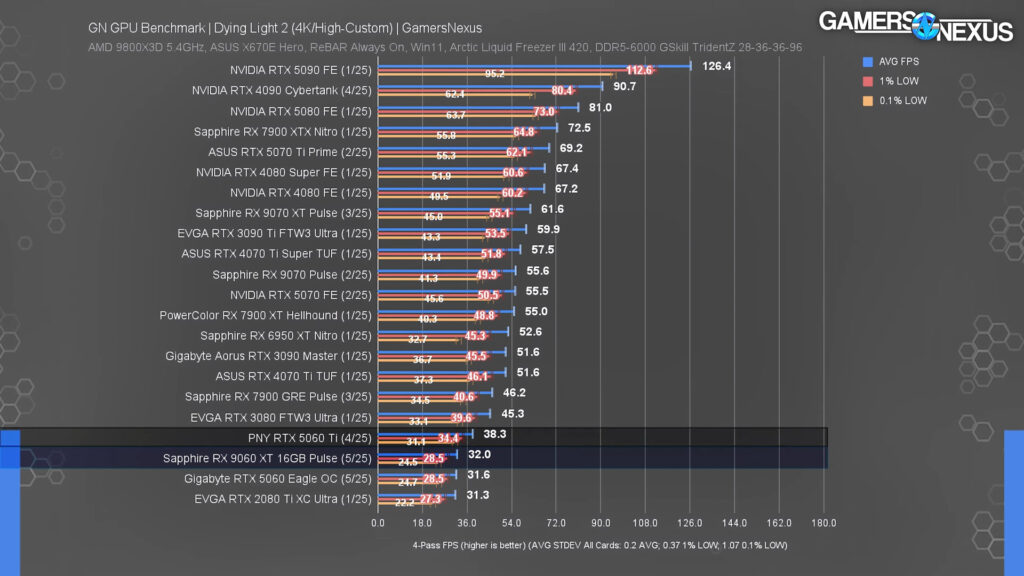Image resolution: width=1024 pixels, height=576 pixels.
Task: Click the 52.6 average FPS value
Action: tap(530, 332)
